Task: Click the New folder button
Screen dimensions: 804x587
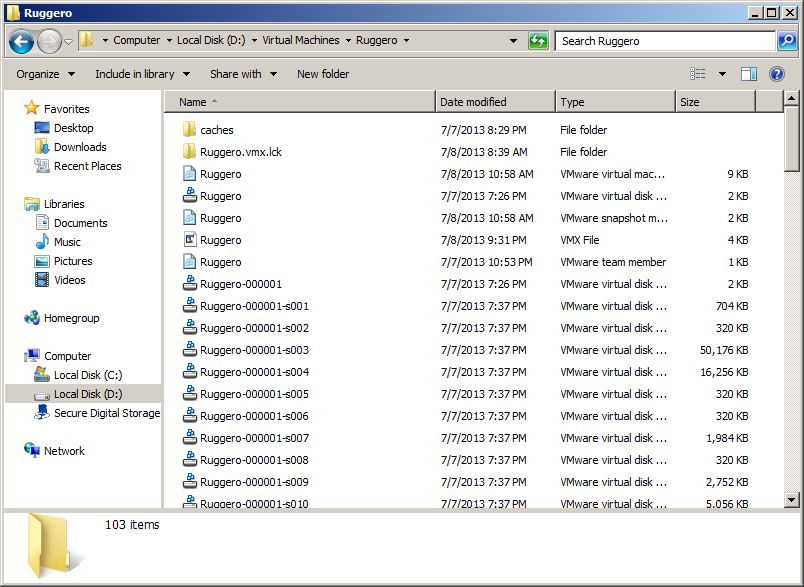Action: coord(323,74)
